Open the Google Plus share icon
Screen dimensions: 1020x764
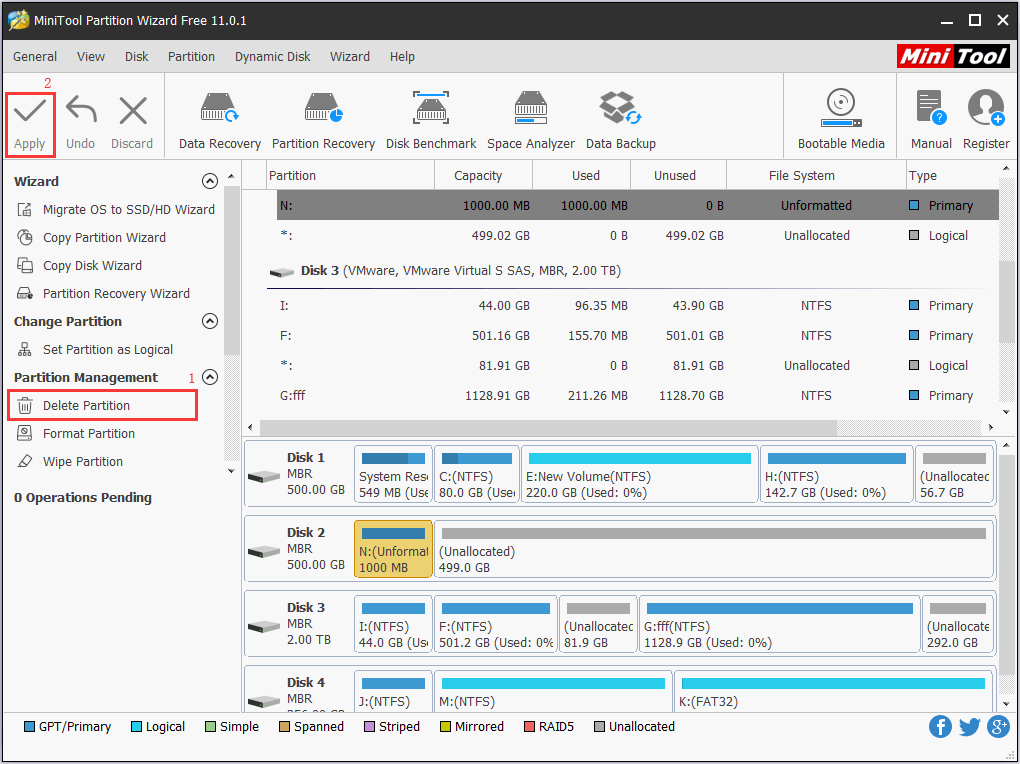coord(998,726)
